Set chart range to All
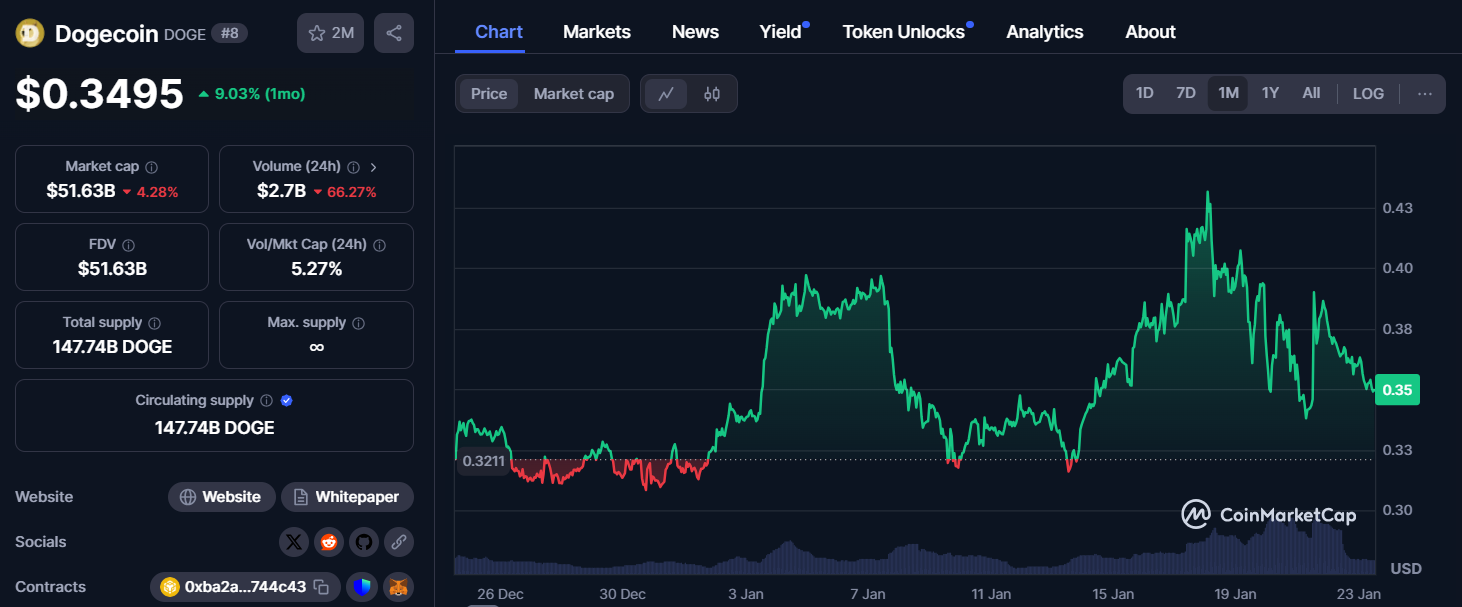Viewport: 1462px width, 607px height. 1311,94
